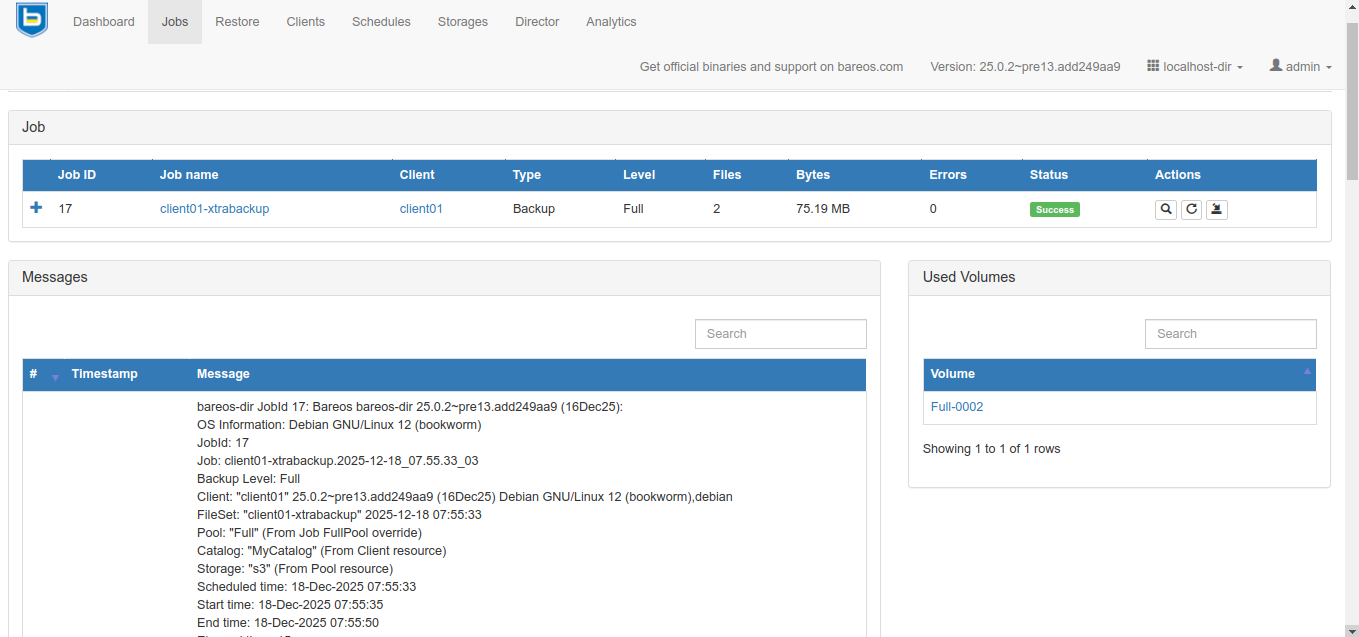Click the Bareos shield logo
1359x637 pixels.
(32, 20)
